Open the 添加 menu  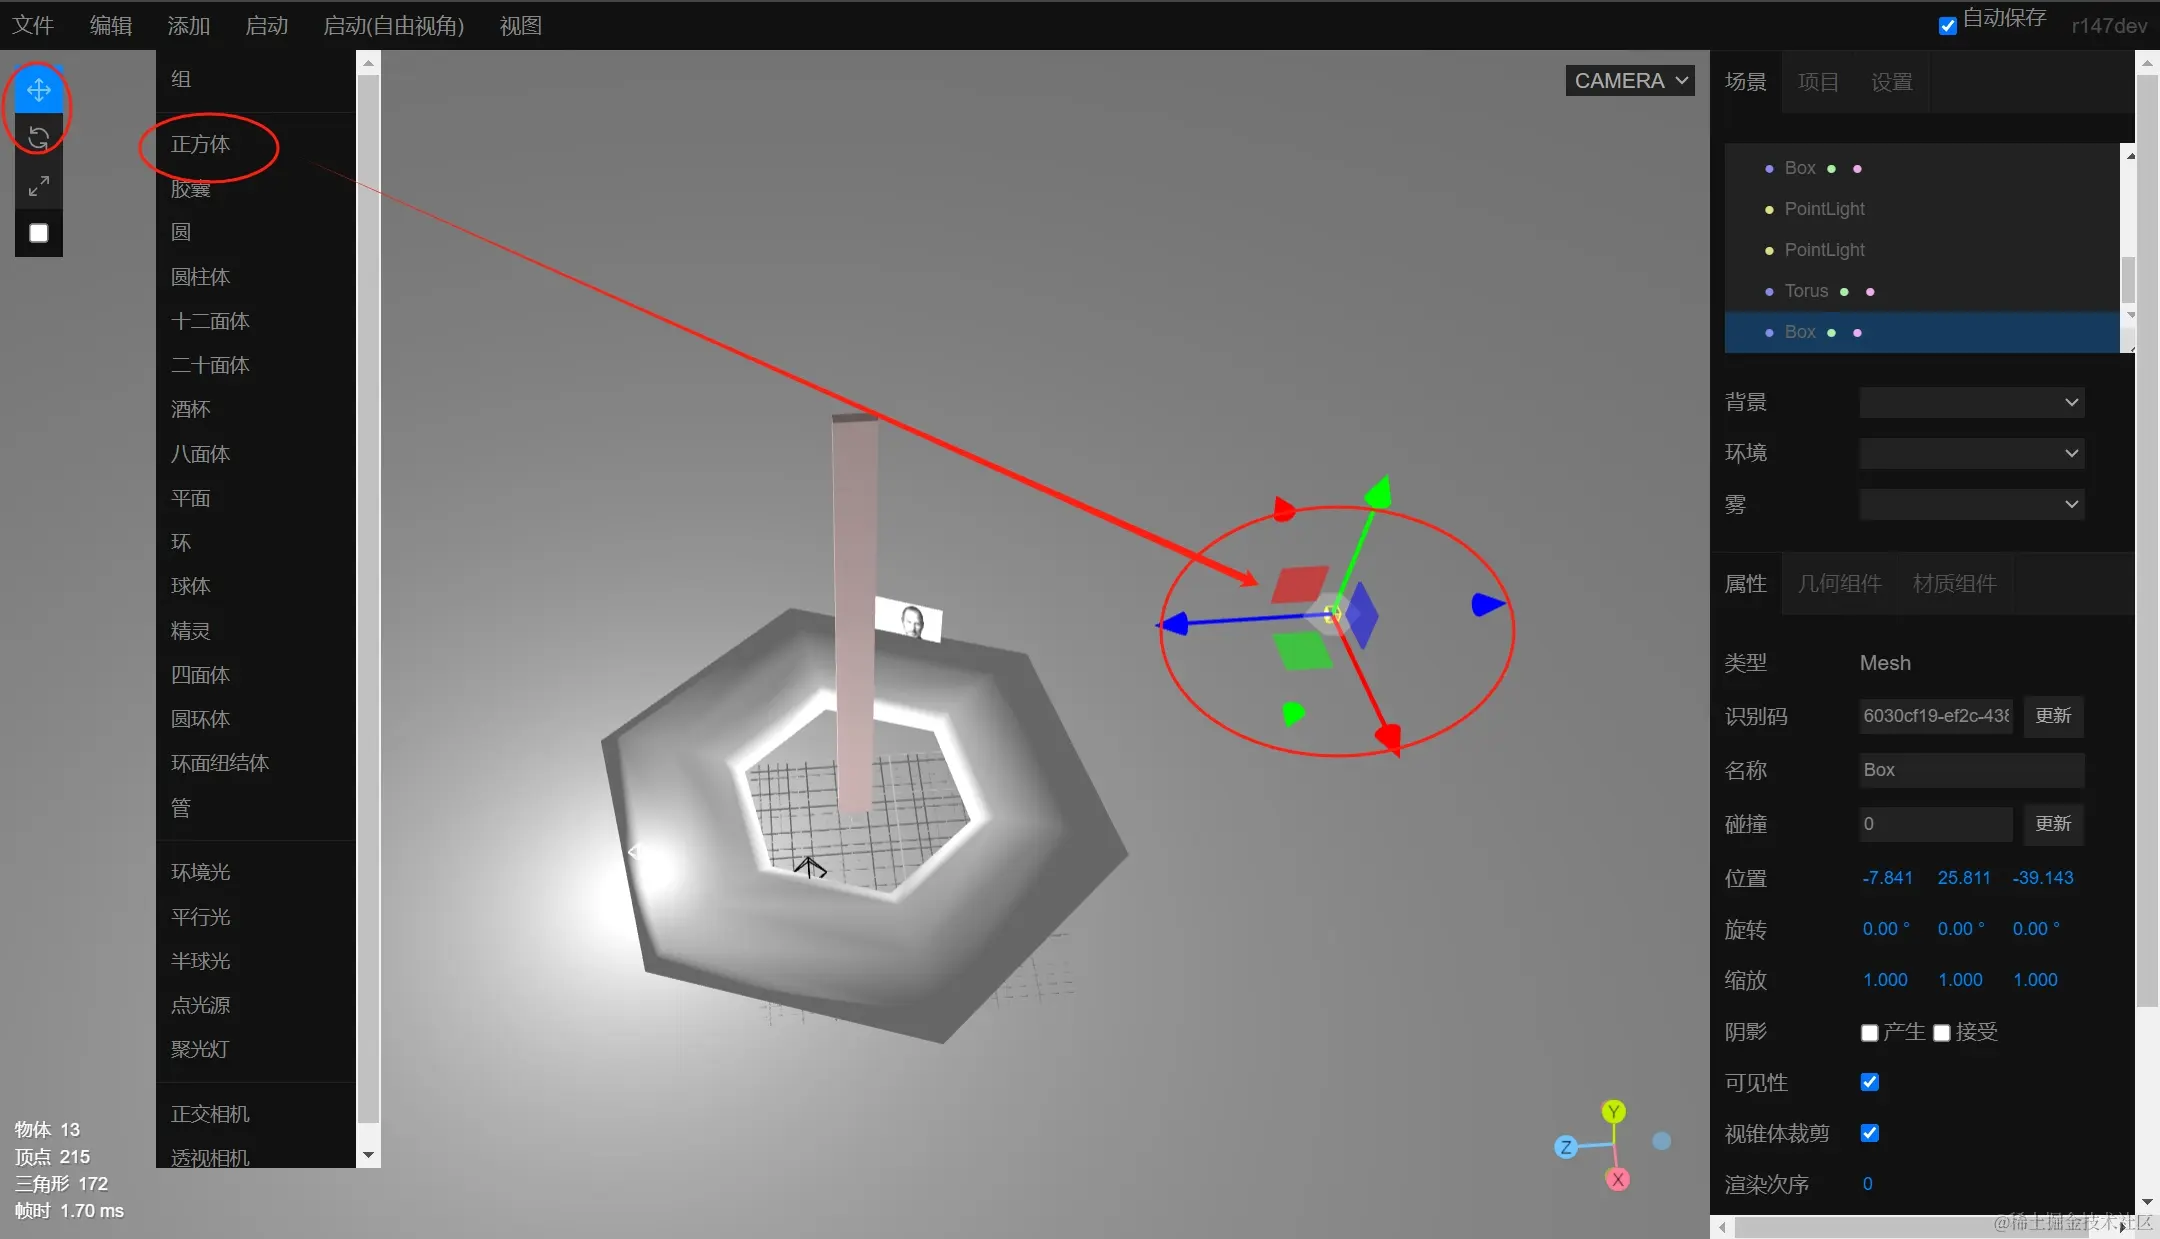[x=188, y=26]
